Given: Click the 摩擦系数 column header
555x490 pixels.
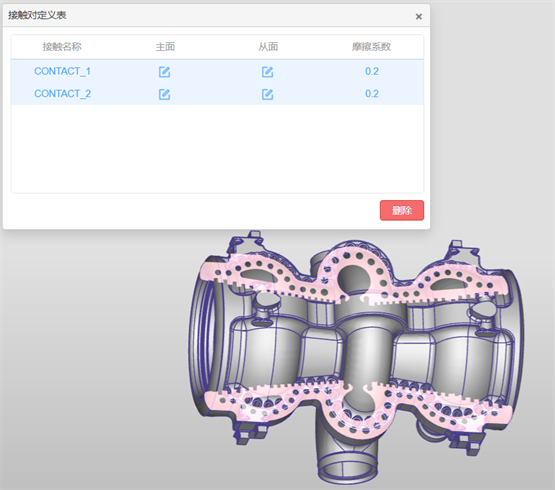Looking at the screenshot, I should 371,46.
